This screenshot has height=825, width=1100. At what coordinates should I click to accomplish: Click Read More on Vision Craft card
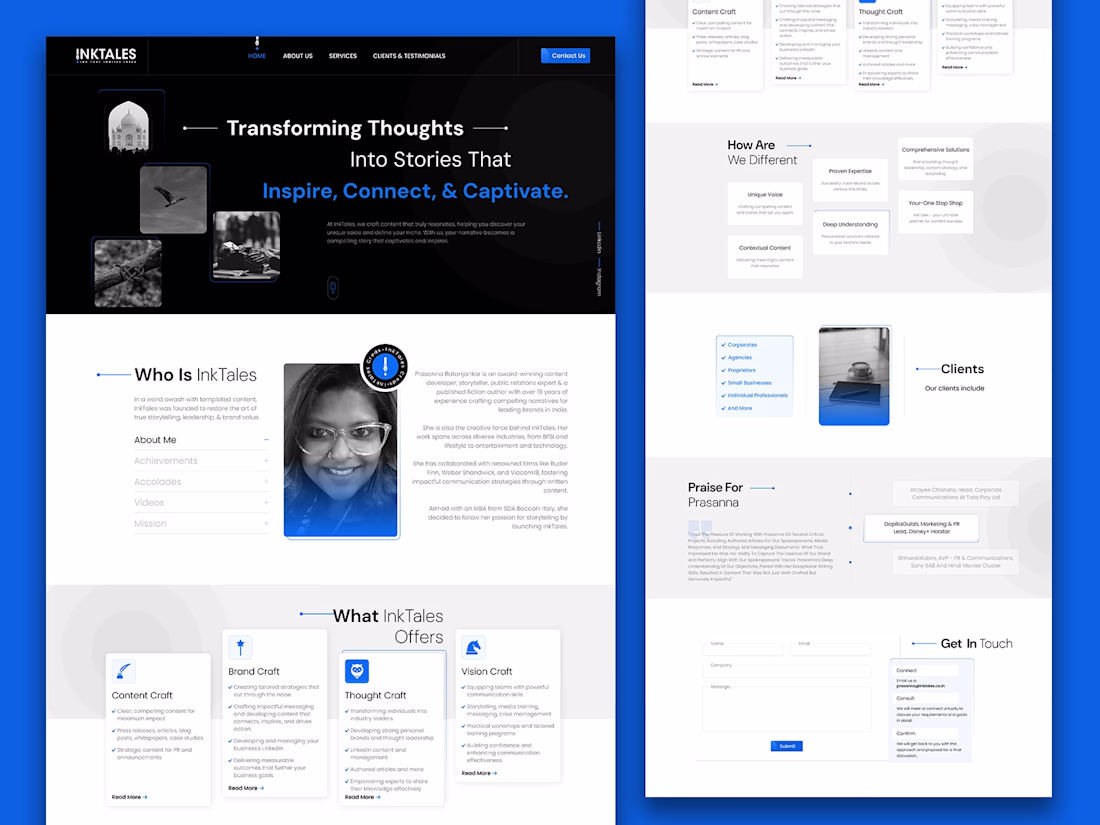(478, 773)
